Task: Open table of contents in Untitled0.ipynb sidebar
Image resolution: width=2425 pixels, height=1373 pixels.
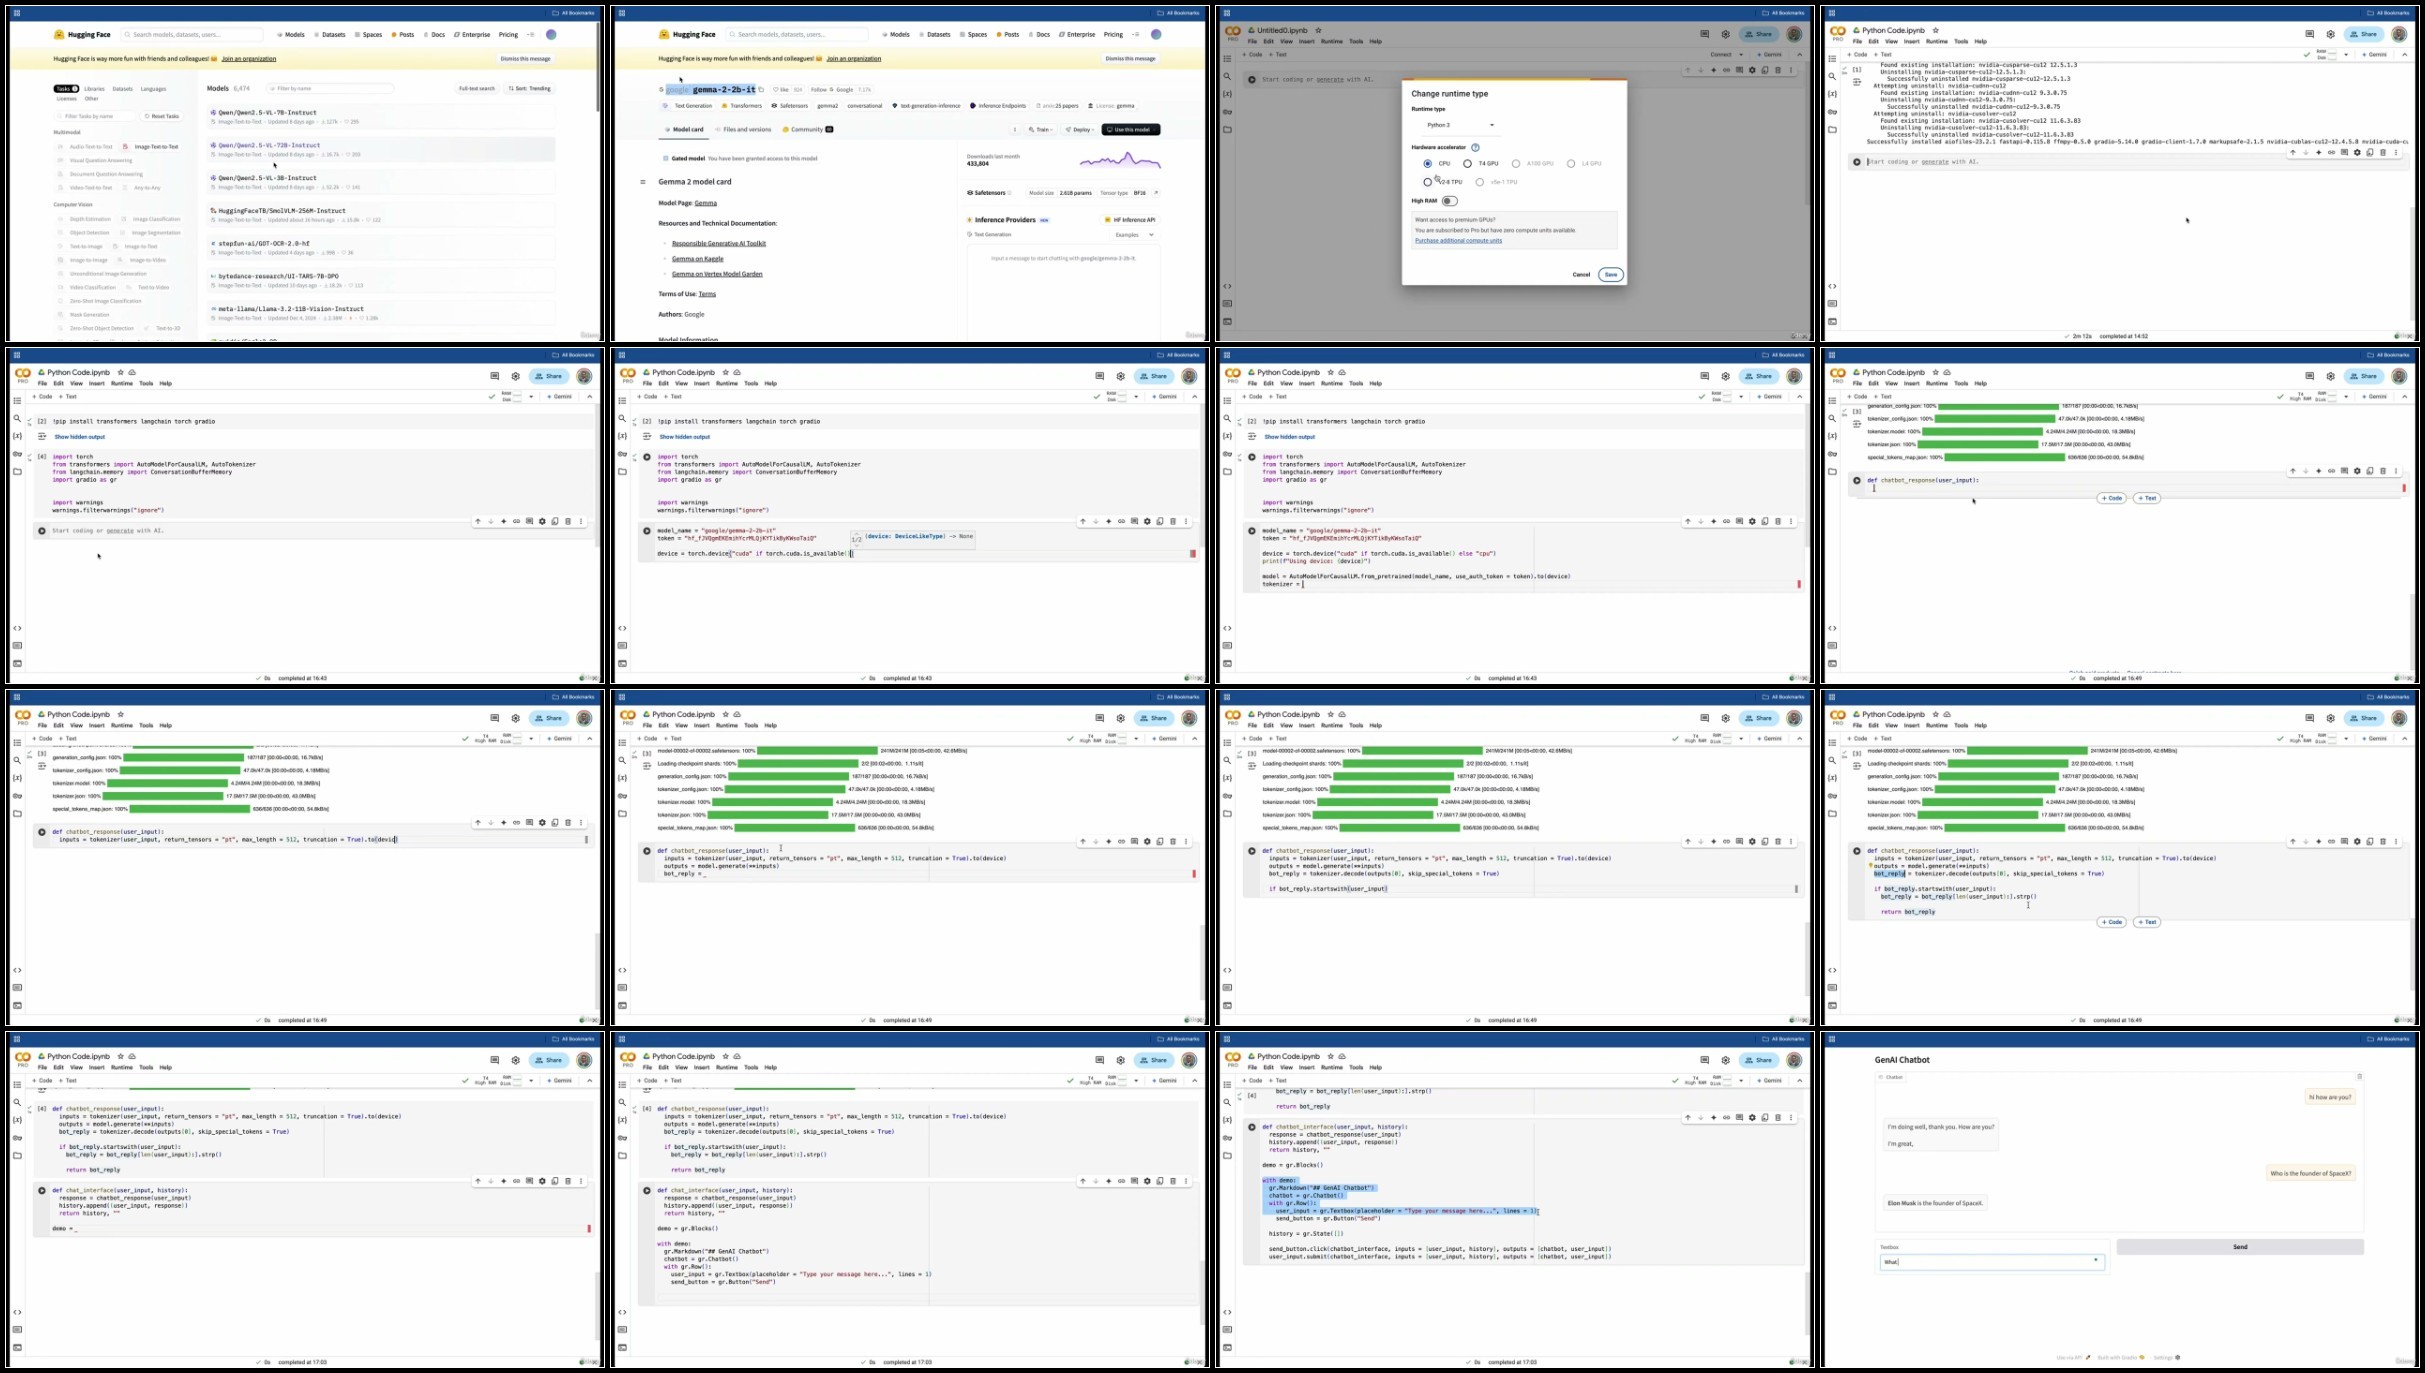Action: pos(1227,59)
